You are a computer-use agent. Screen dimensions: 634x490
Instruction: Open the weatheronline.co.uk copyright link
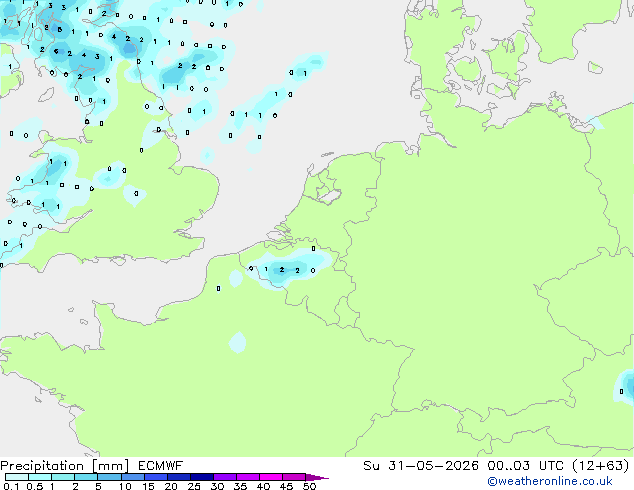click(x=550, y=482)
